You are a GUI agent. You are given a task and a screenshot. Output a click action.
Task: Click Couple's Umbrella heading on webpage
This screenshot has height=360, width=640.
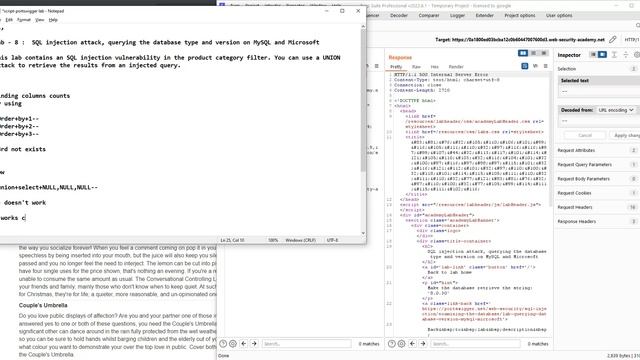click(43, 305)
